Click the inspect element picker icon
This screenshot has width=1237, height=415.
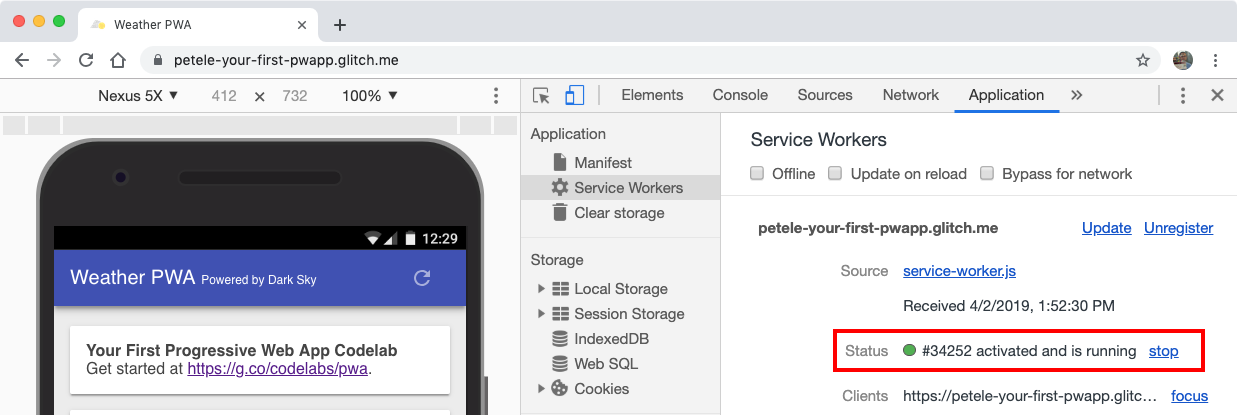point(541,96)
